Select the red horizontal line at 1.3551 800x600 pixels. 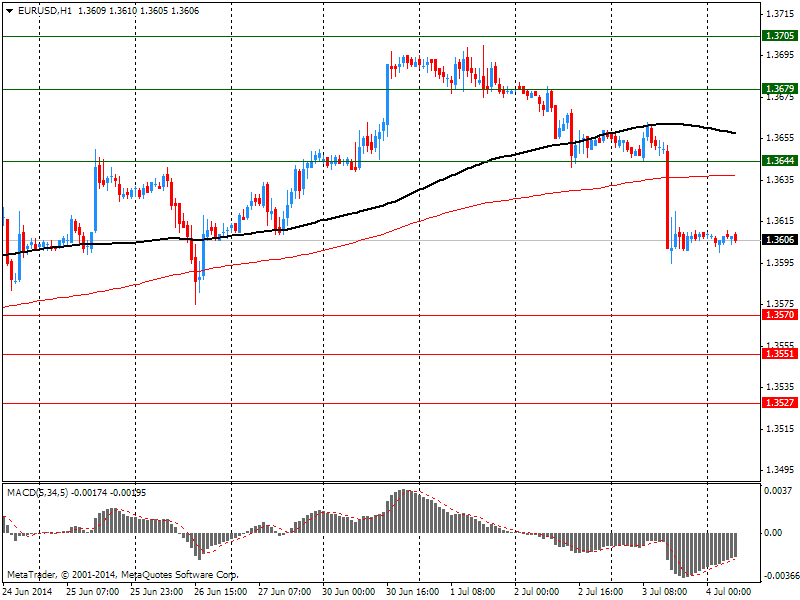coord(381,354)
